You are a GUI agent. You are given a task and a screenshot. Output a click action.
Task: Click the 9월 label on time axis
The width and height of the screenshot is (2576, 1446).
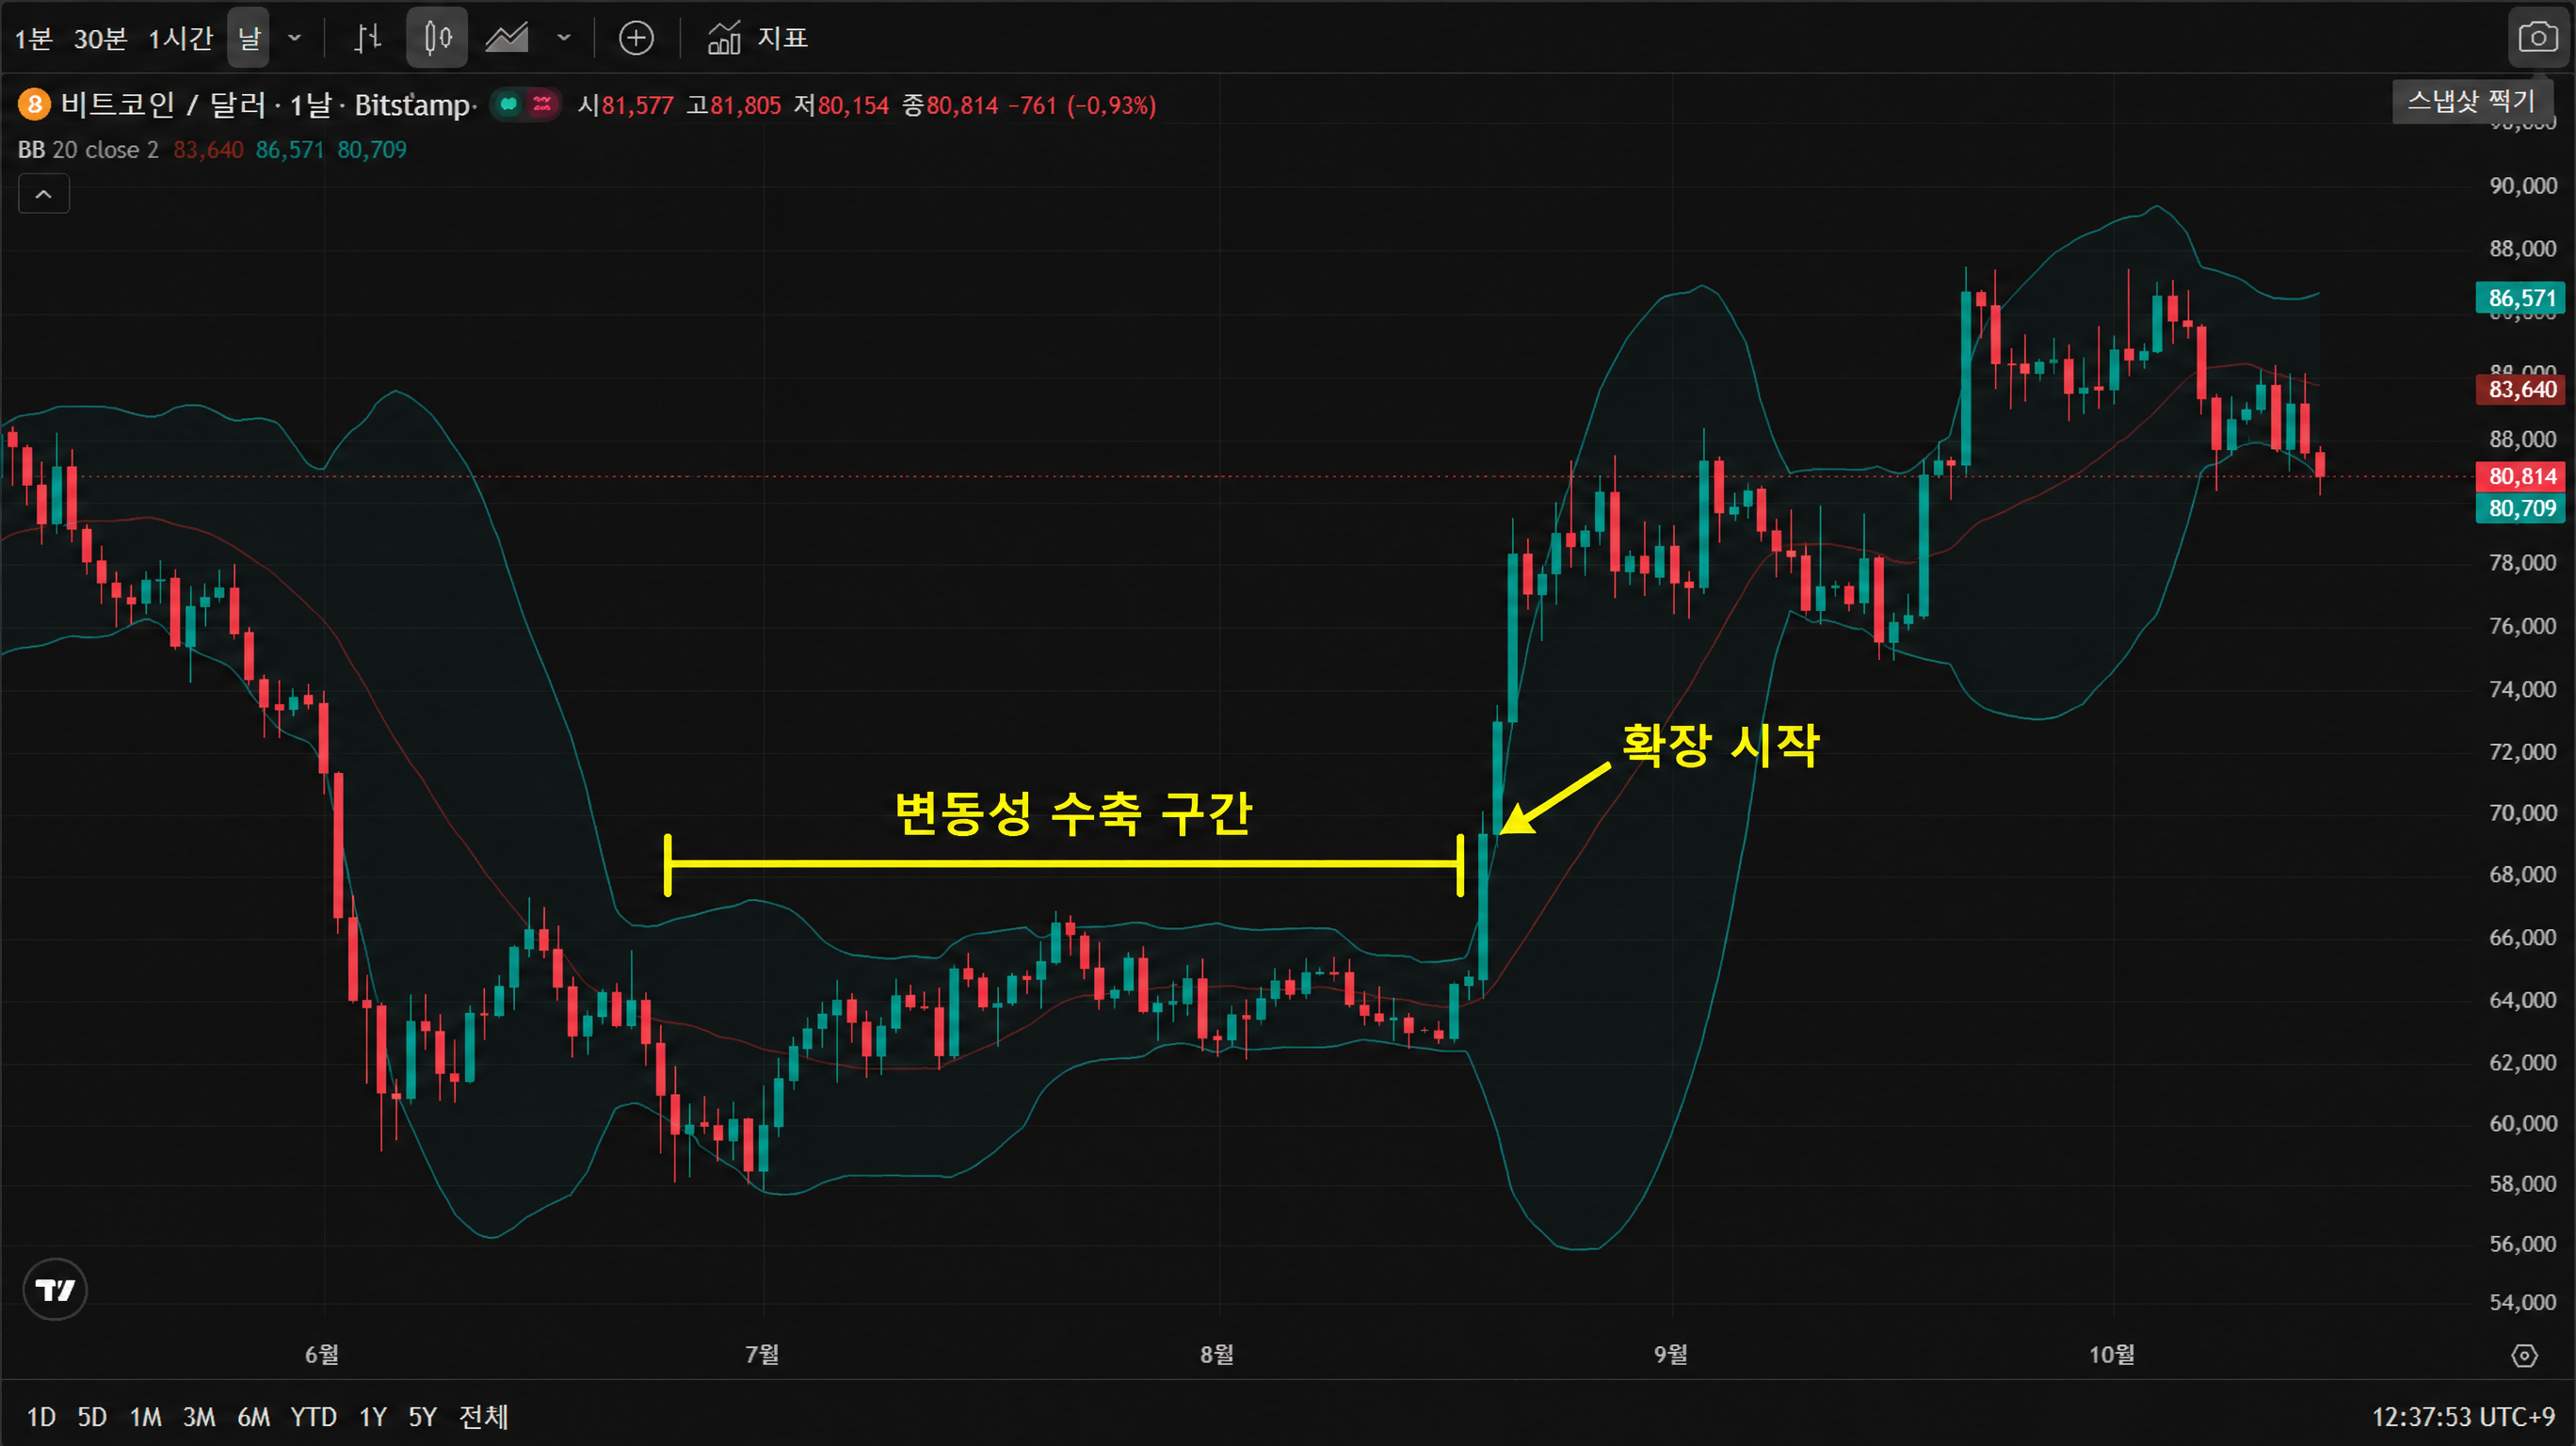click(1670, 1354)
